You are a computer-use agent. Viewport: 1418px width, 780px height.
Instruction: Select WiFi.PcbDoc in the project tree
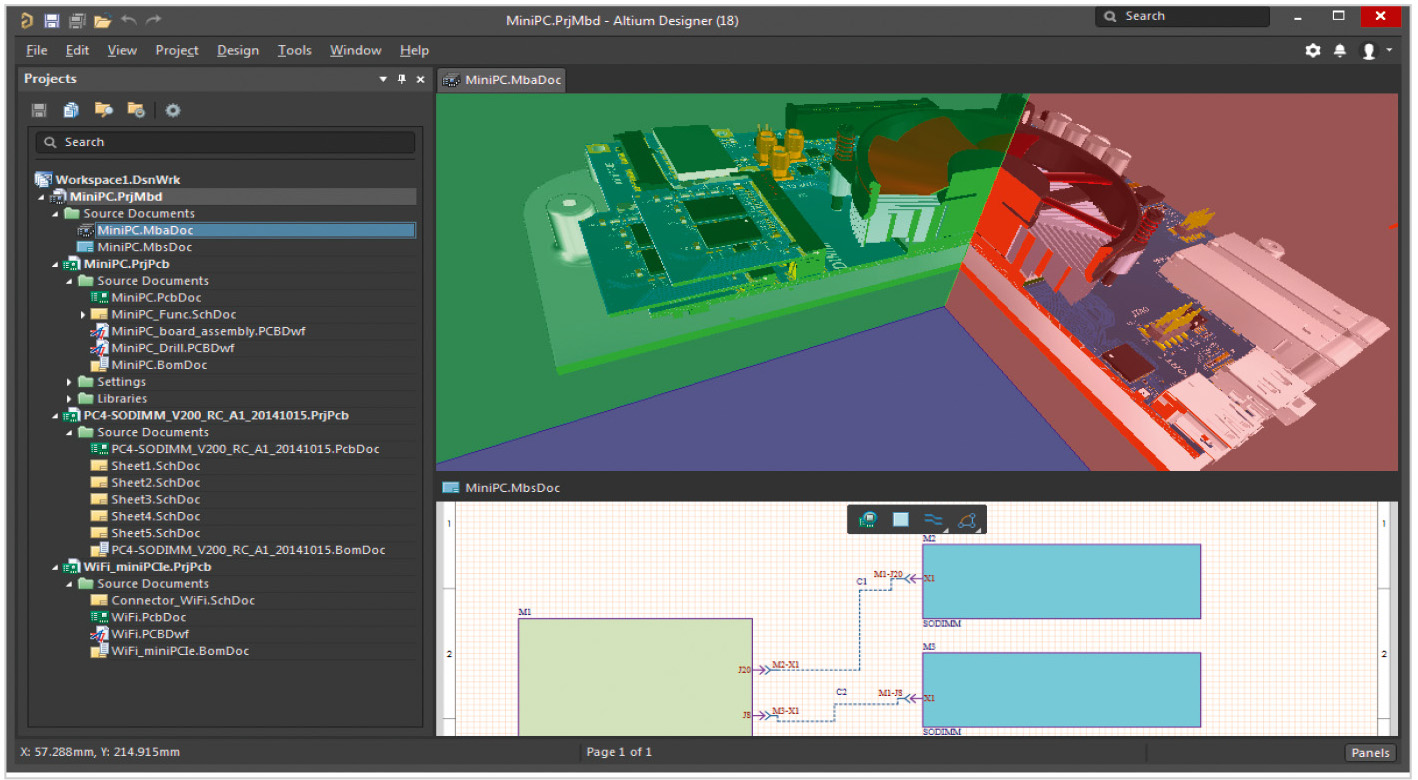click(148, 617)
